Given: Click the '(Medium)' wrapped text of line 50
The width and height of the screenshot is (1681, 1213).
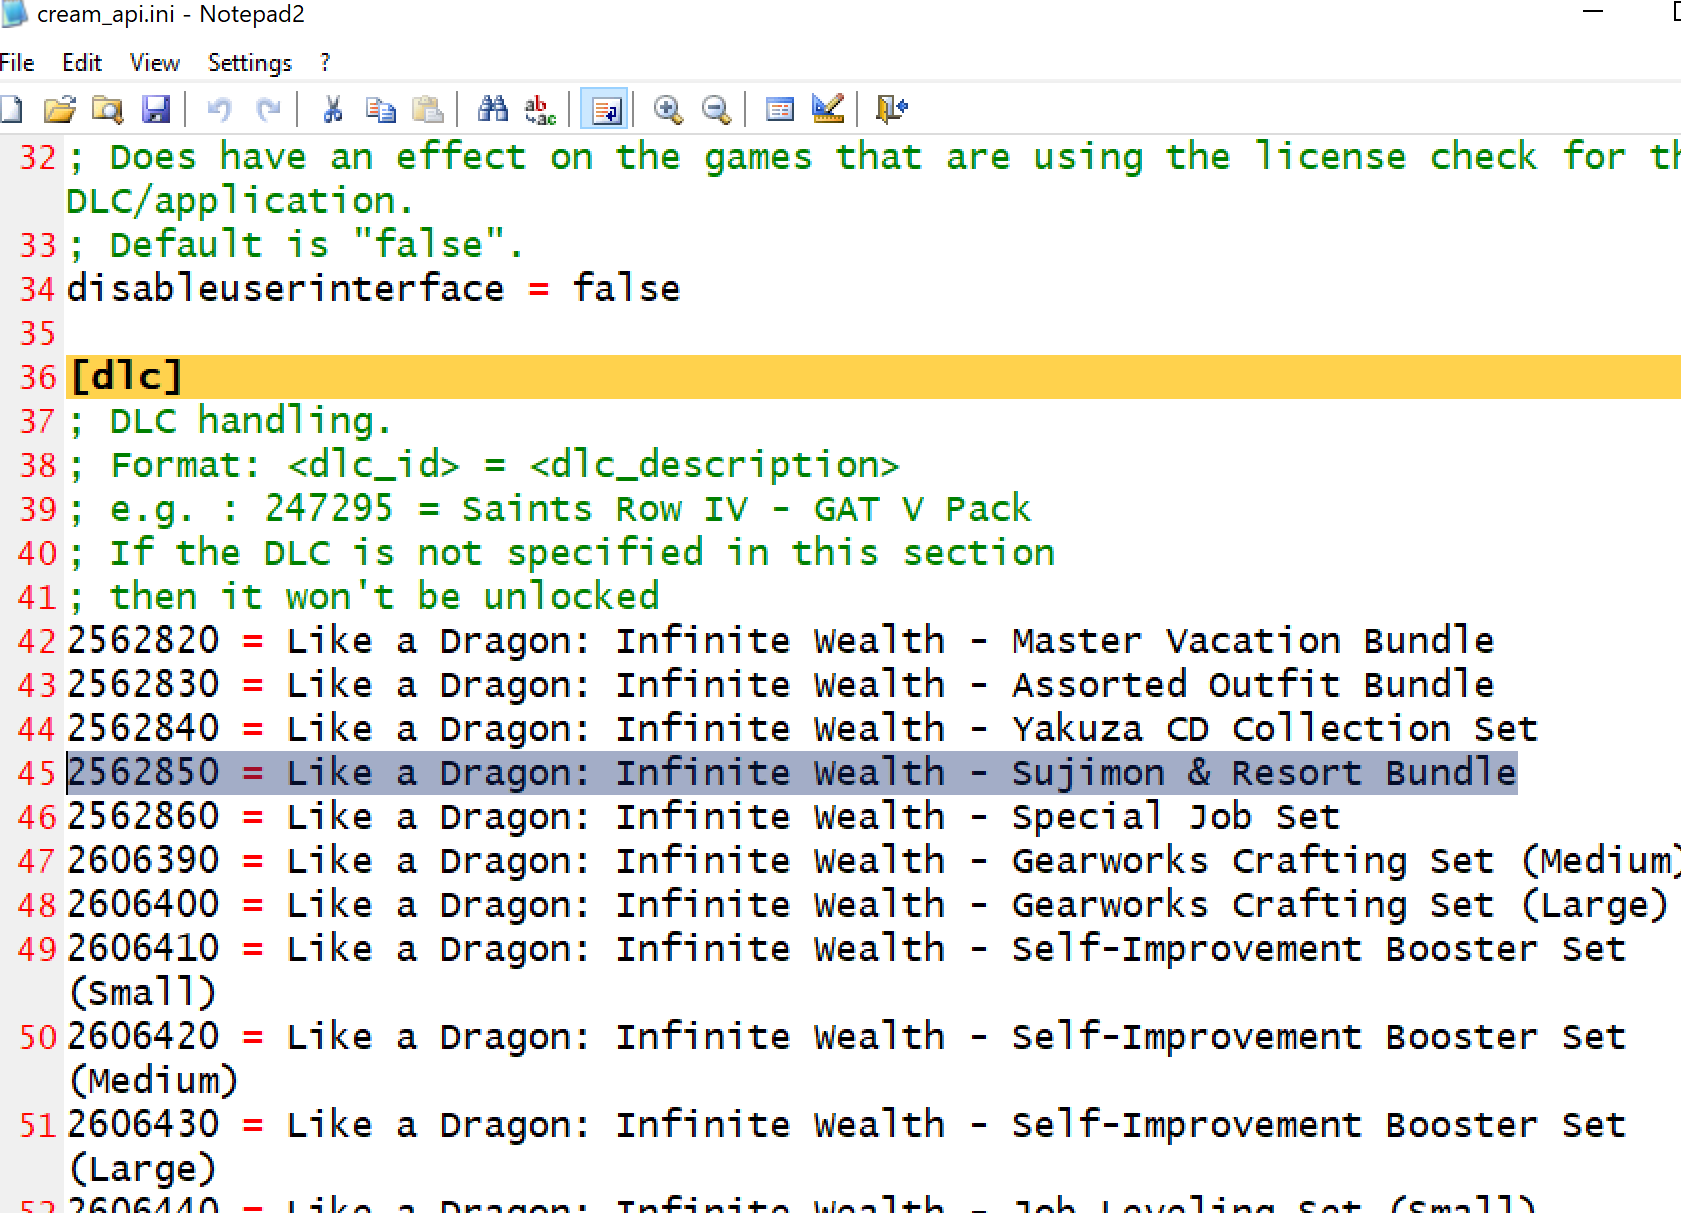Looking at the screenshot, I should 153,1081.
